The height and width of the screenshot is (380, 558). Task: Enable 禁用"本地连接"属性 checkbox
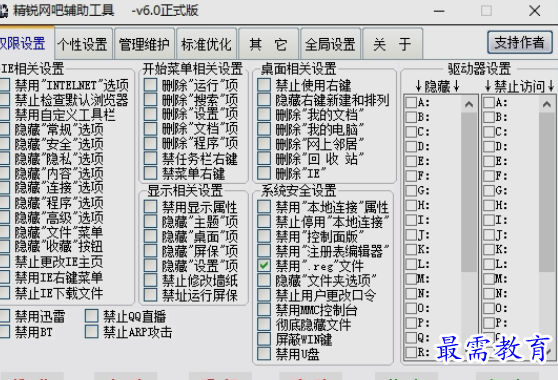tap(264, 207)
